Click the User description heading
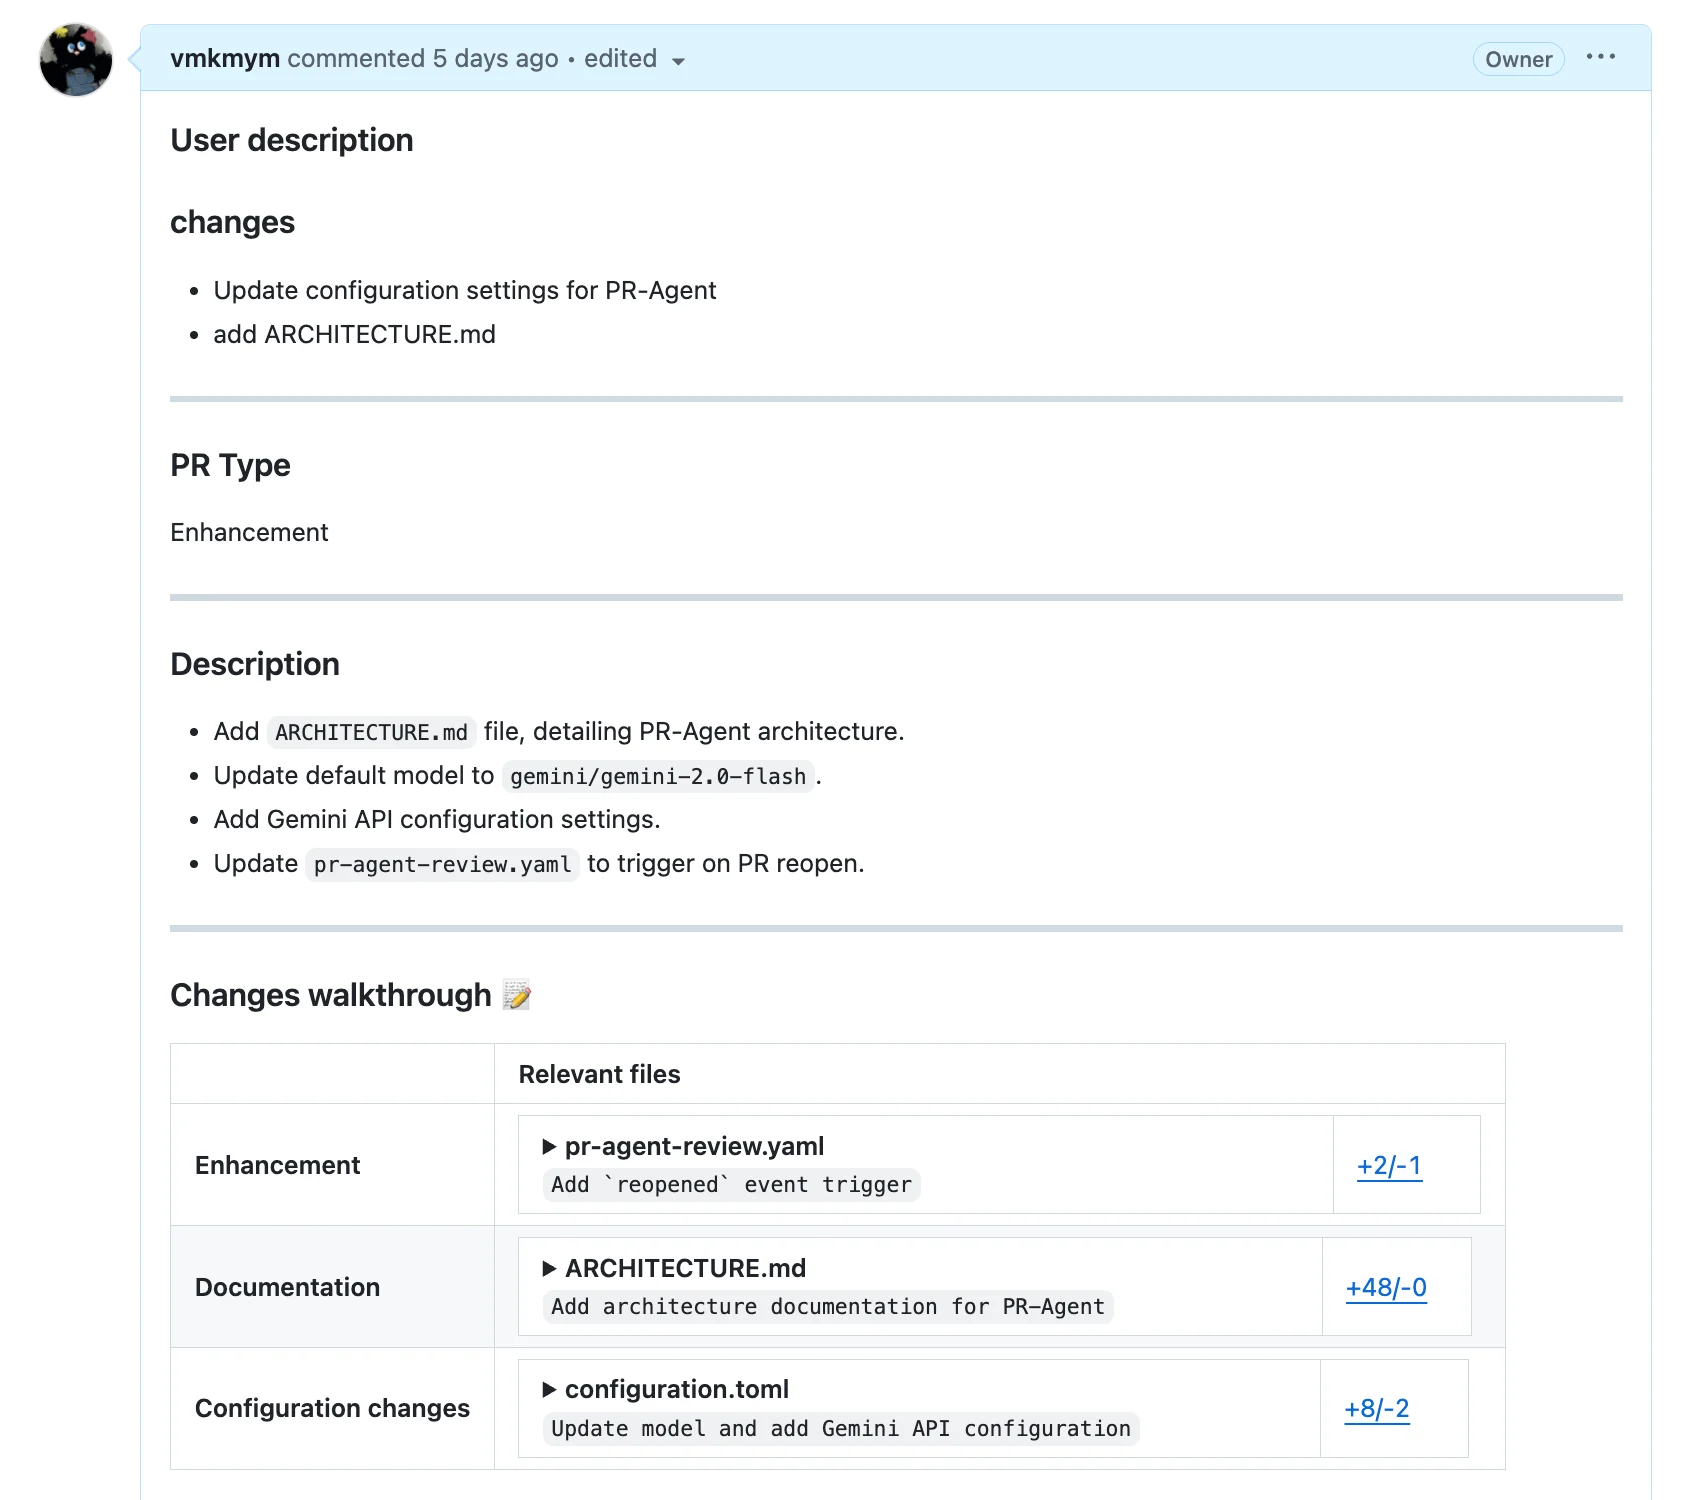Screen dimensions: 1688x1500 (291, 140)
